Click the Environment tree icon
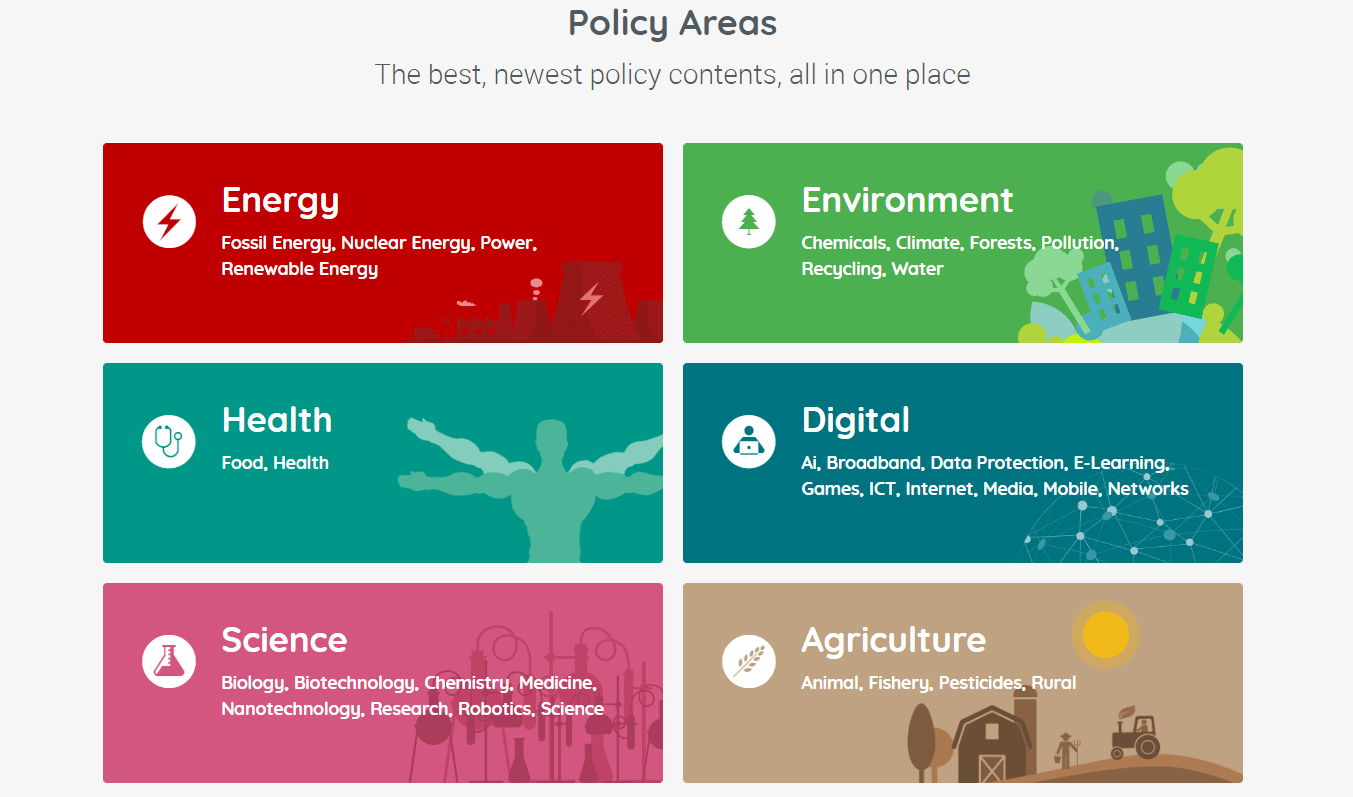This screenshot has height=797, width=1353. 749,221
